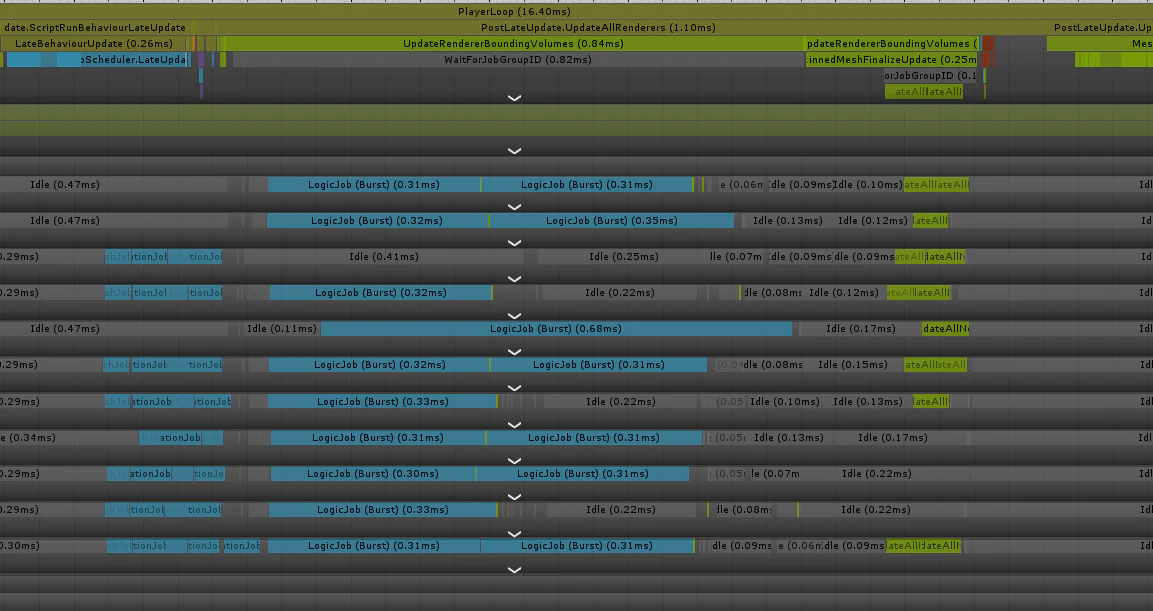The height and width of the screenshot is (611, 1153).
Task: Expand the chevron under the Idle (0.41ms) row
Action: pyautogui.click(x=515, y=279)
